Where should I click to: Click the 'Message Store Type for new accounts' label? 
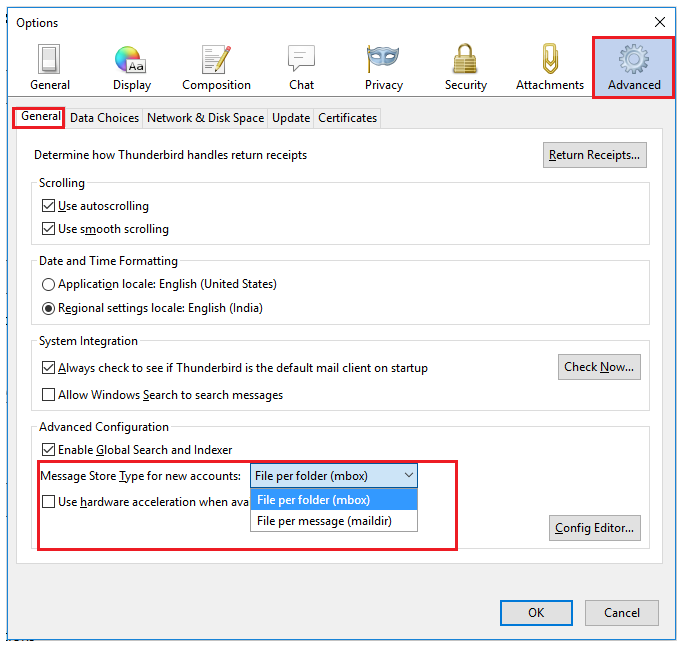coord(140,476)
